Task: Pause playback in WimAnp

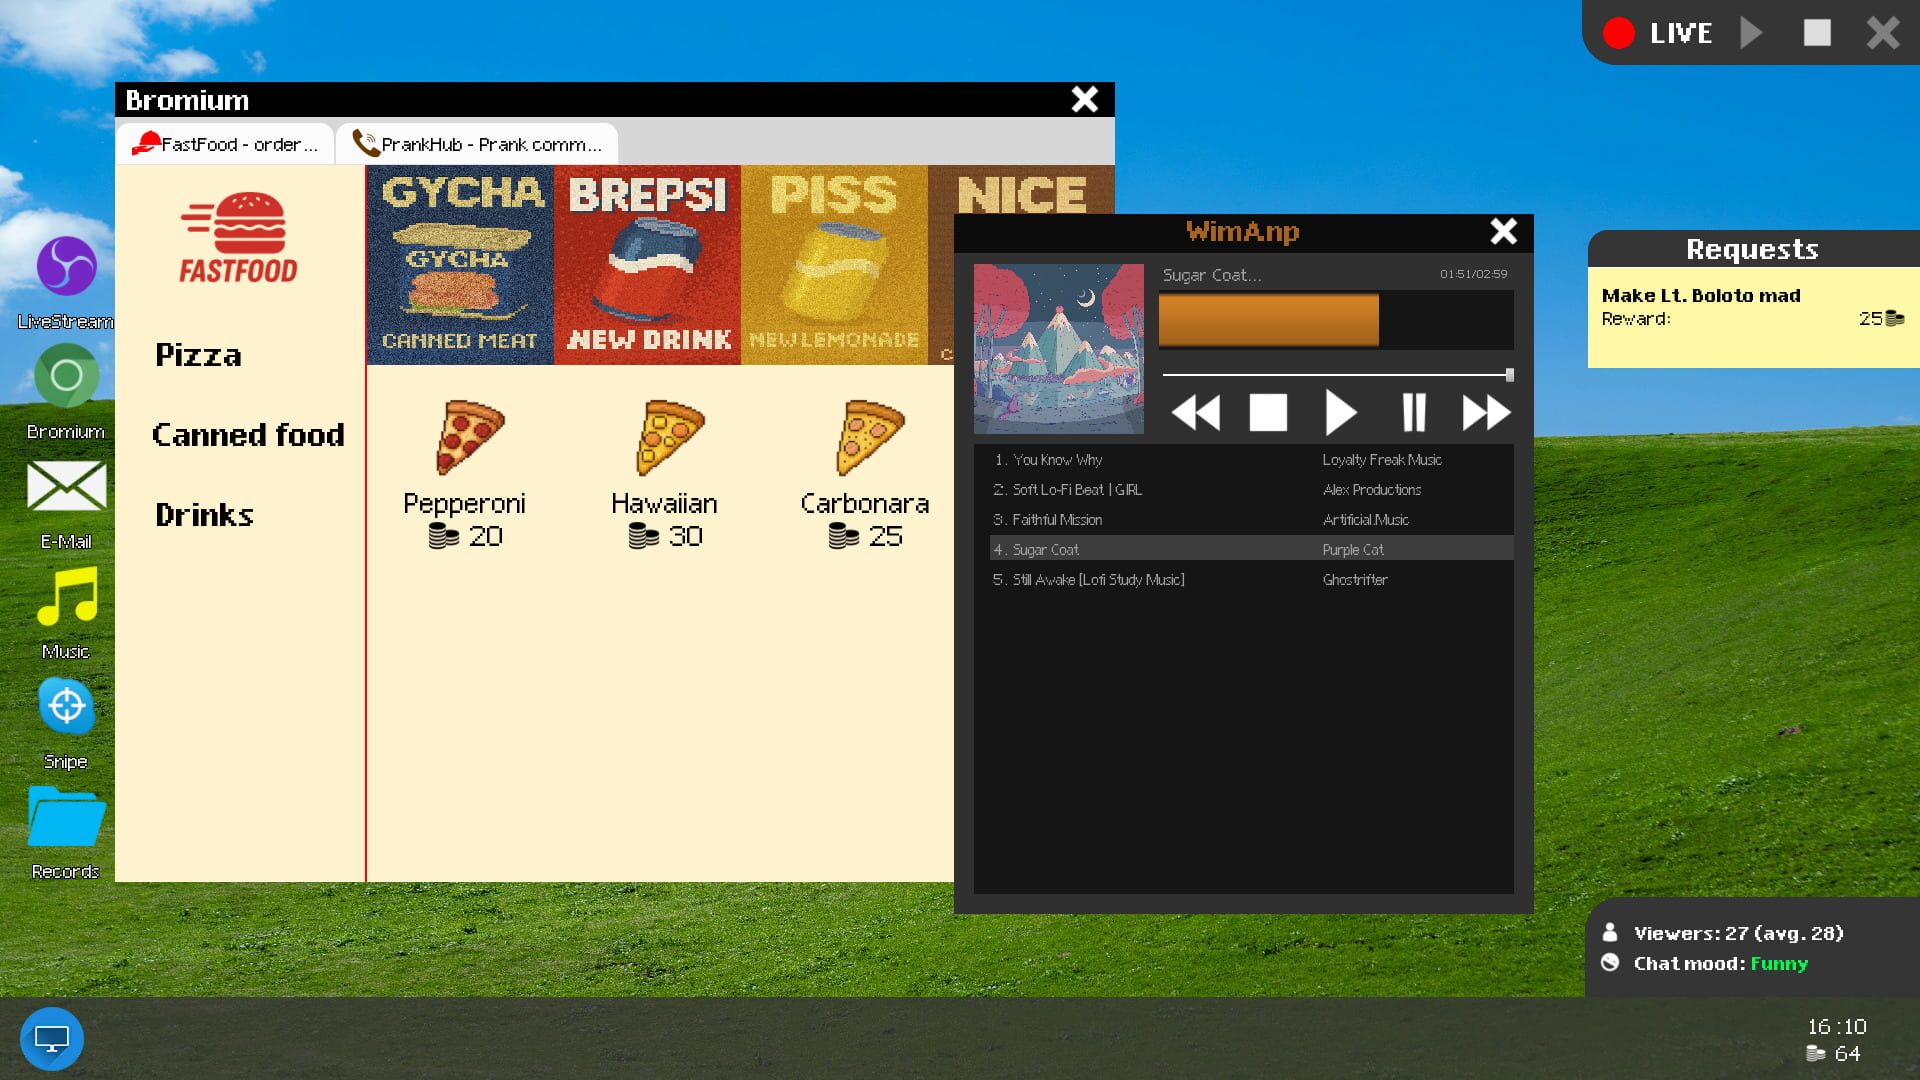Action: (1414, 411)
